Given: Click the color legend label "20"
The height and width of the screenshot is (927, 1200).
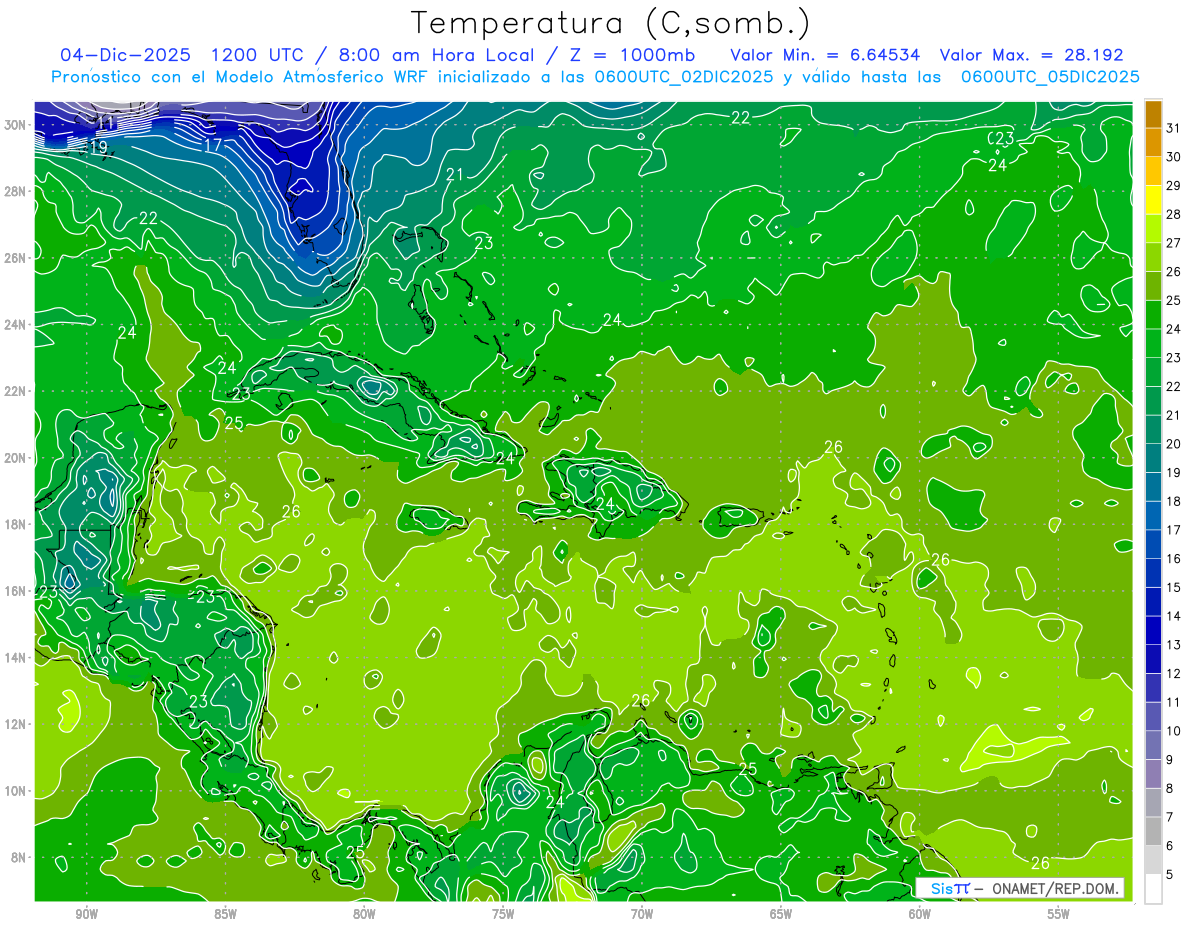Looking at the screenshot, I should [1174, 444].
